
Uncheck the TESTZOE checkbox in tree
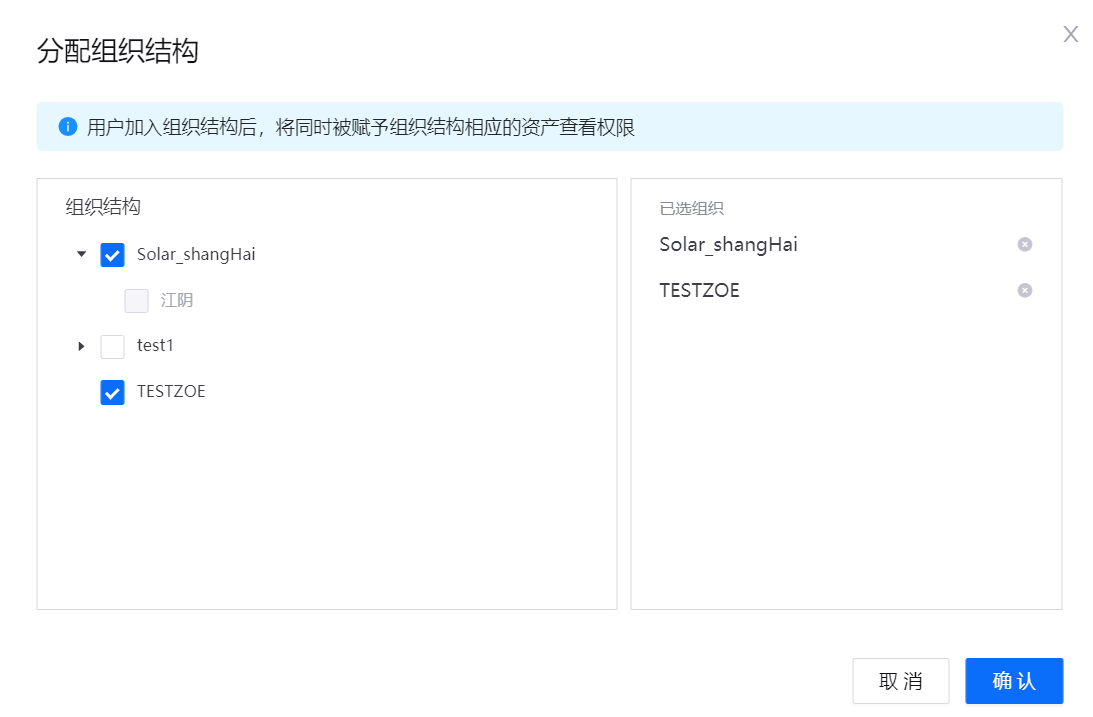(113, 392)
